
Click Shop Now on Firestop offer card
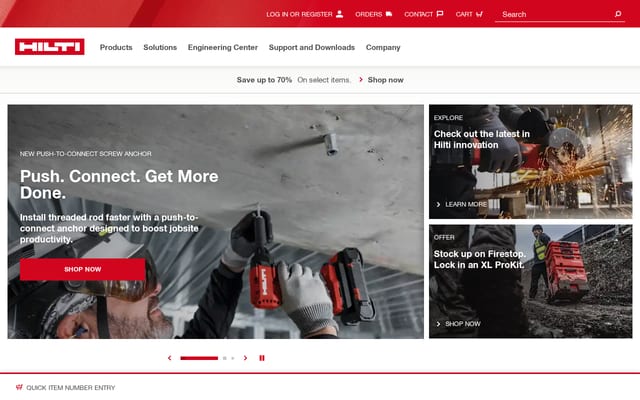click(462, 324)
